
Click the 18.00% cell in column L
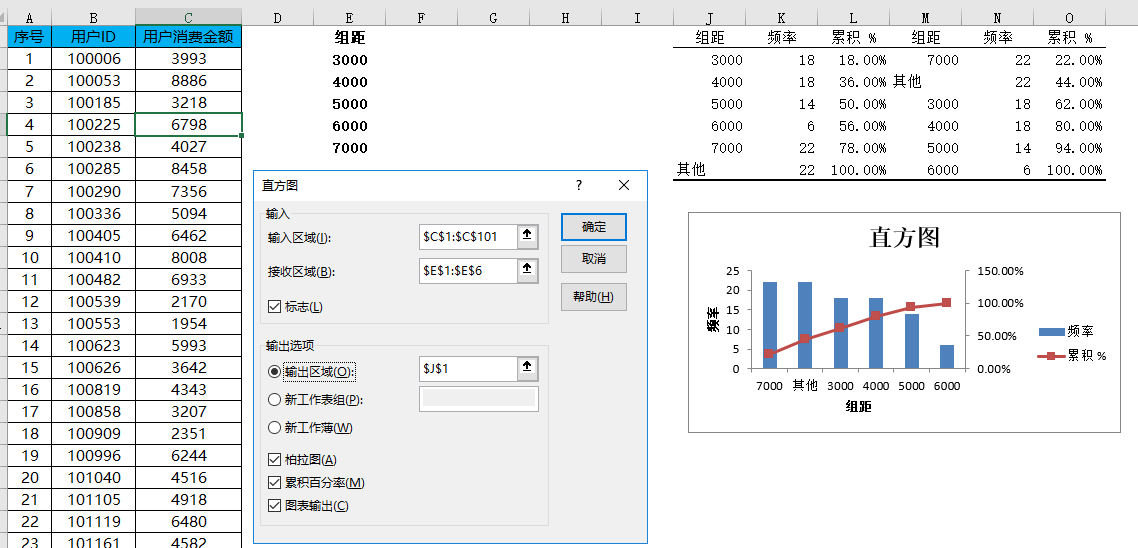pos(854,60)
